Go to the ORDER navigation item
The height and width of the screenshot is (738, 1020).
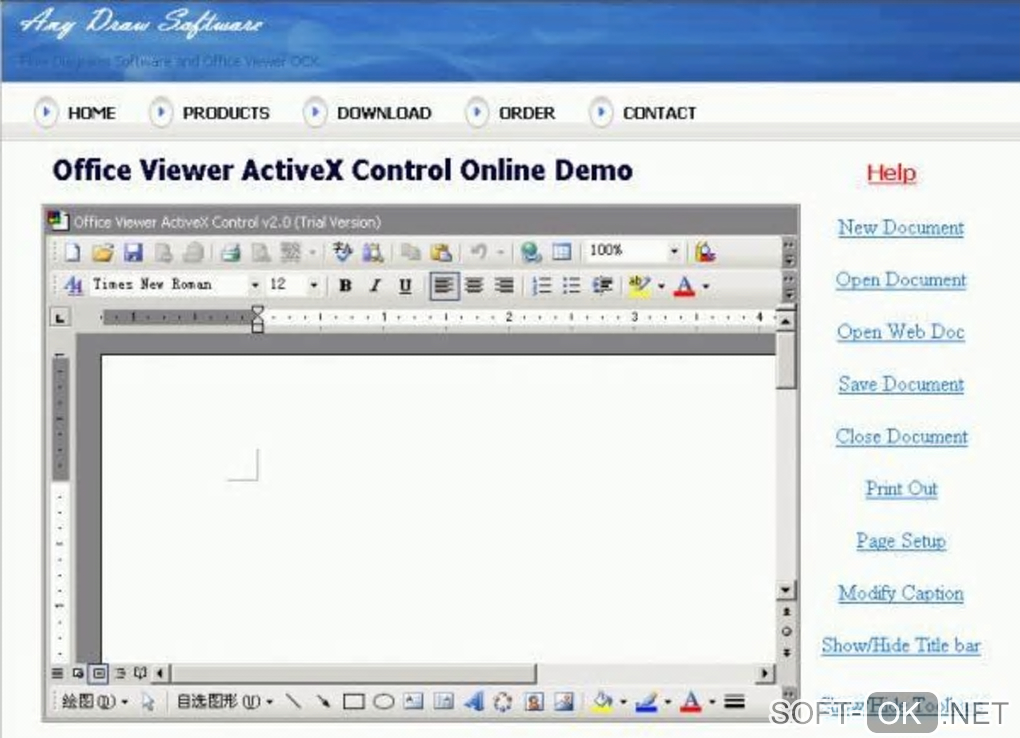(x=527, y=113)
